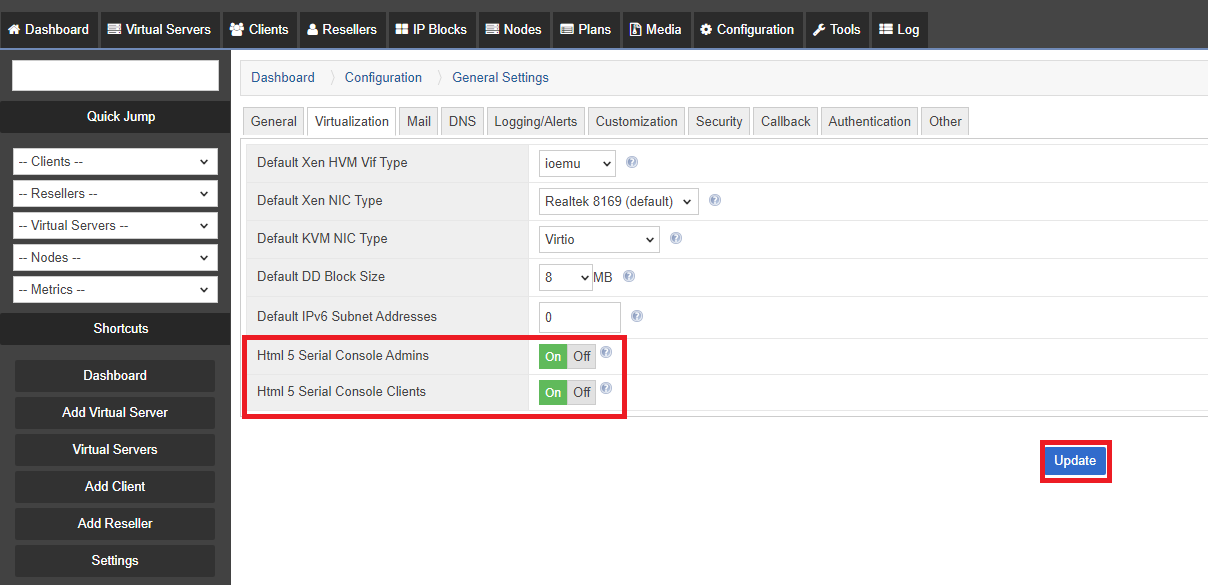Turn On Html 5 Serial Console Admins
Image resolution: width=1208 pixels, height=585 pixels.
553,356
